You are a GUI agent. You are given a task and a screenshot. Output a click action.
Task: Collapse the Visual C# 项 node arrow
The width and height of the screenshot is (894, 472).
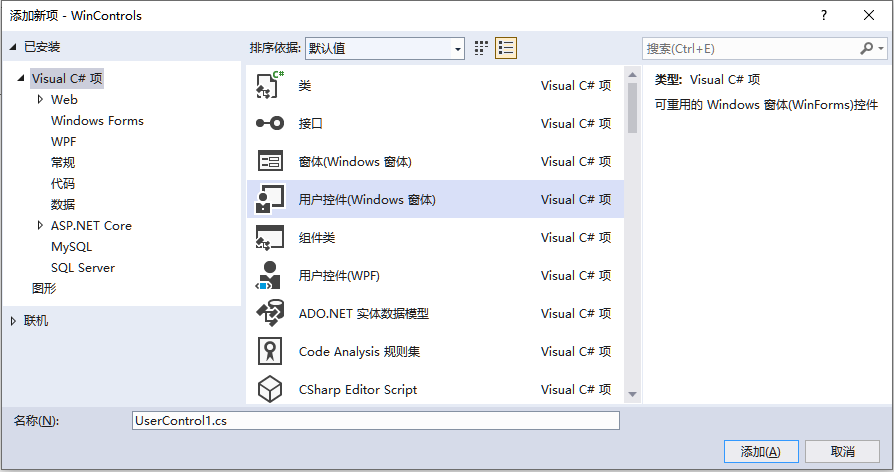click(x=21, y=78)
